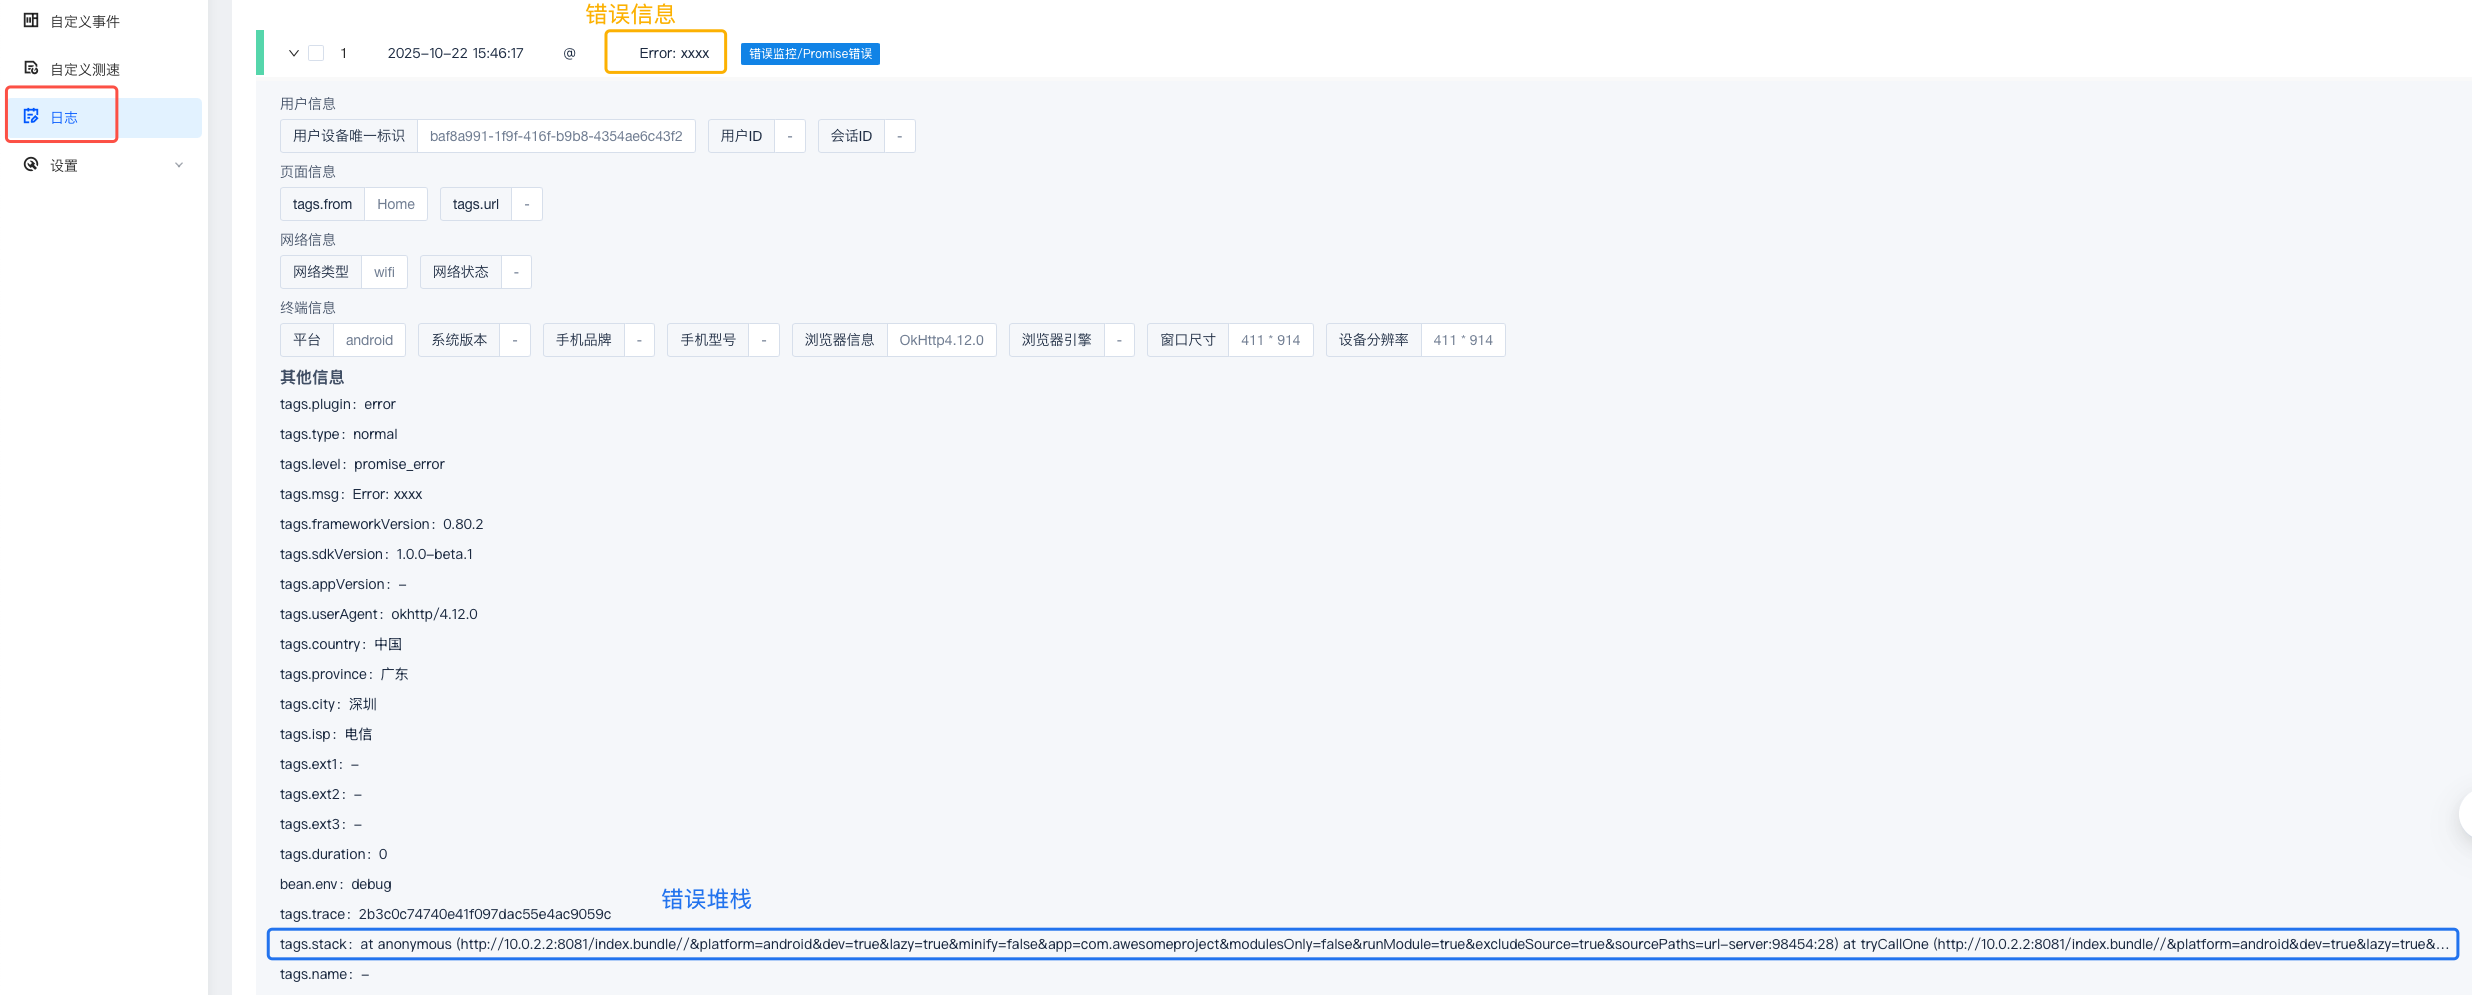Click the 自定义事件 sidebar icon
This screenshot has height=995, width=2472.
click(x=31, y=20)
